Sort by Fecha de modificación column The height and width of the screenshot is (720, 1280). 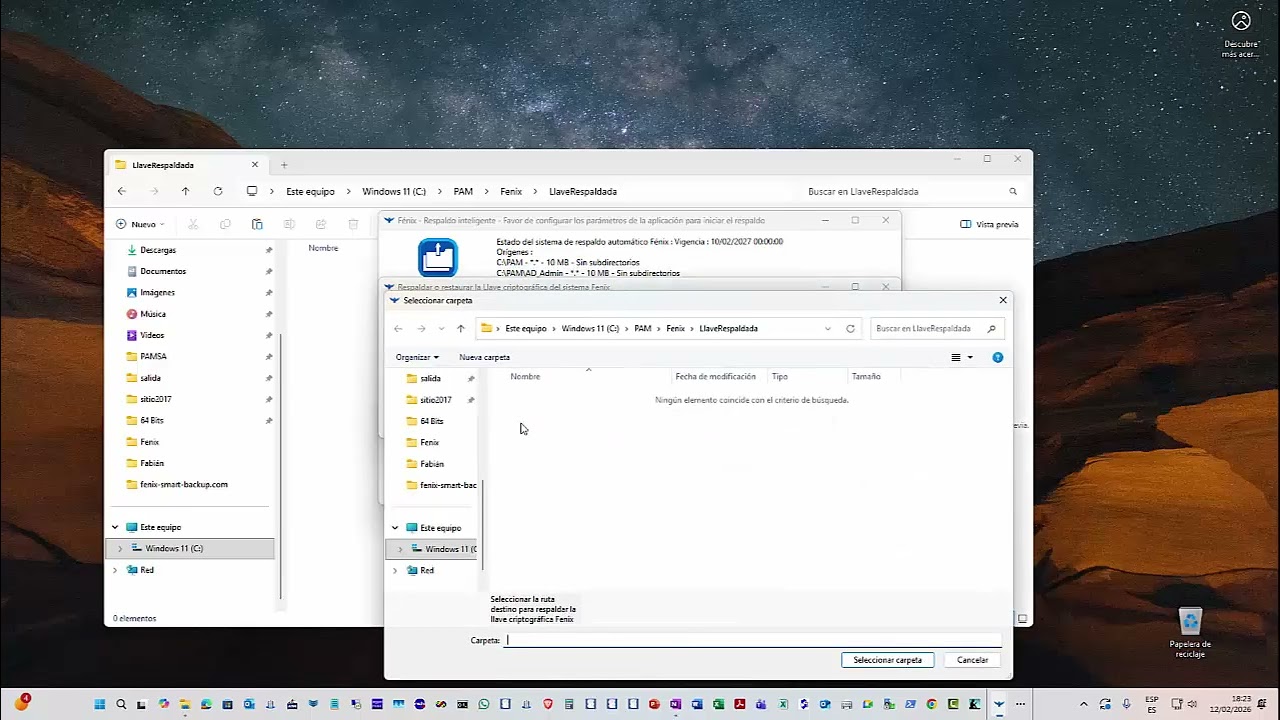pyautogui.click(x=716, y=376)
